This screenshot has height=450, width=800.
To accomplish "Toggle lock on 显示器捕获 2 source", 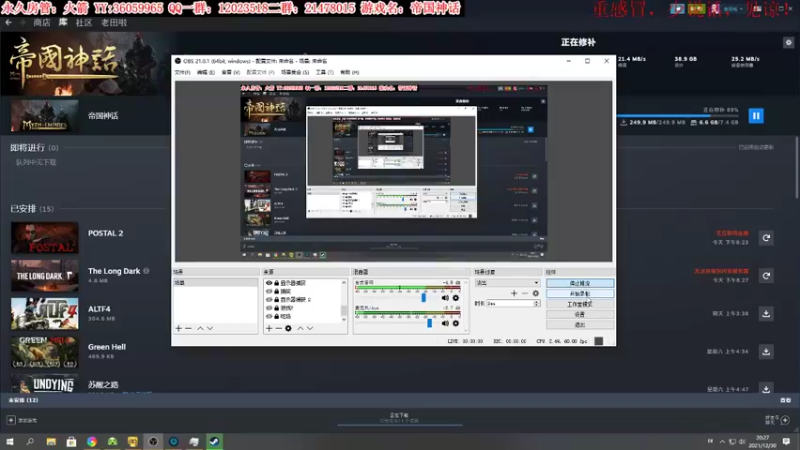I will point(277,299).
